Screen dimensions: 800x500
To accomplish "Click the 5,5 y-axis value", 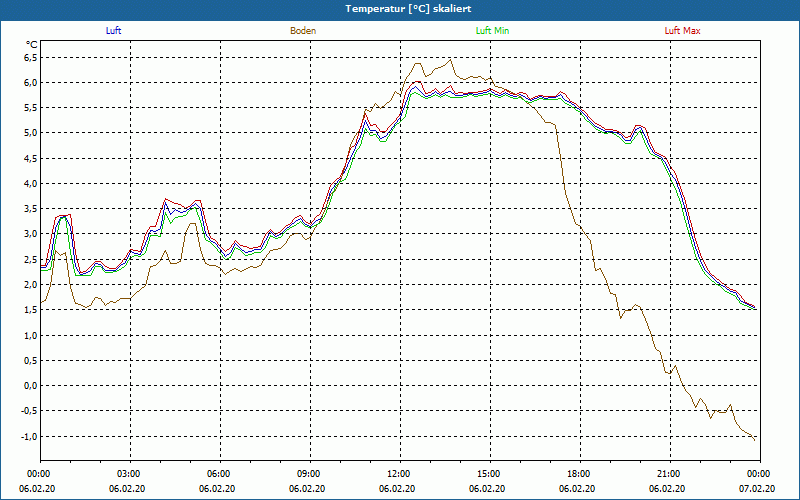I will pyautogui.click(x=31, y=108).
